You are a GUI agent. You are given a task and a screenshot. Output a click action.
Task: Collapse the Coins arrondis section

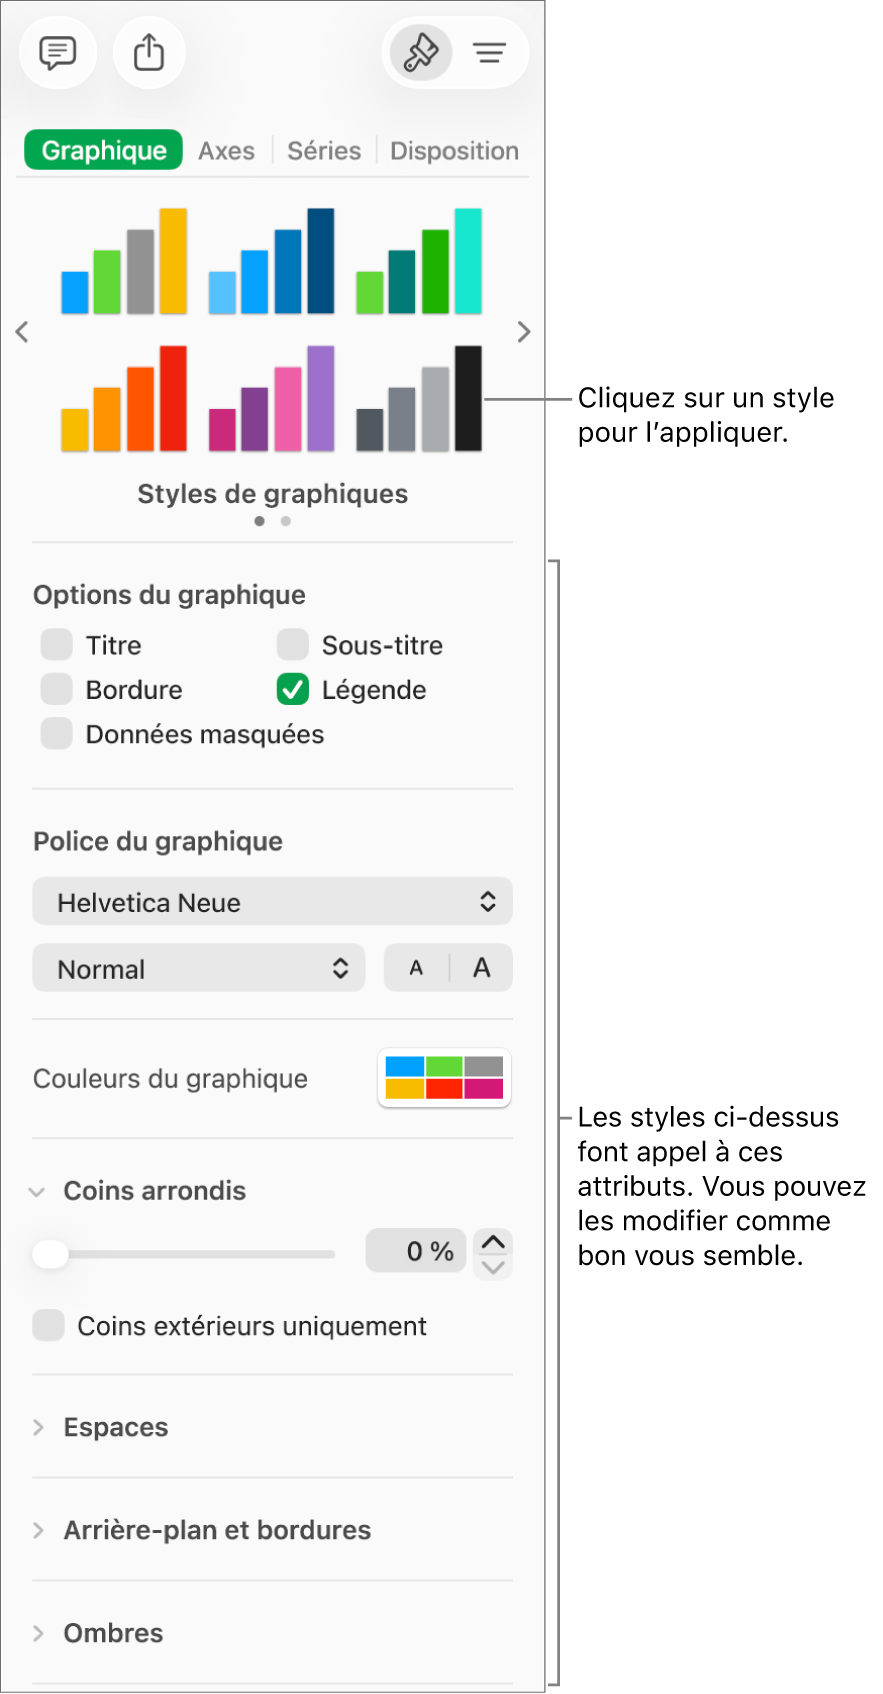37,1190
